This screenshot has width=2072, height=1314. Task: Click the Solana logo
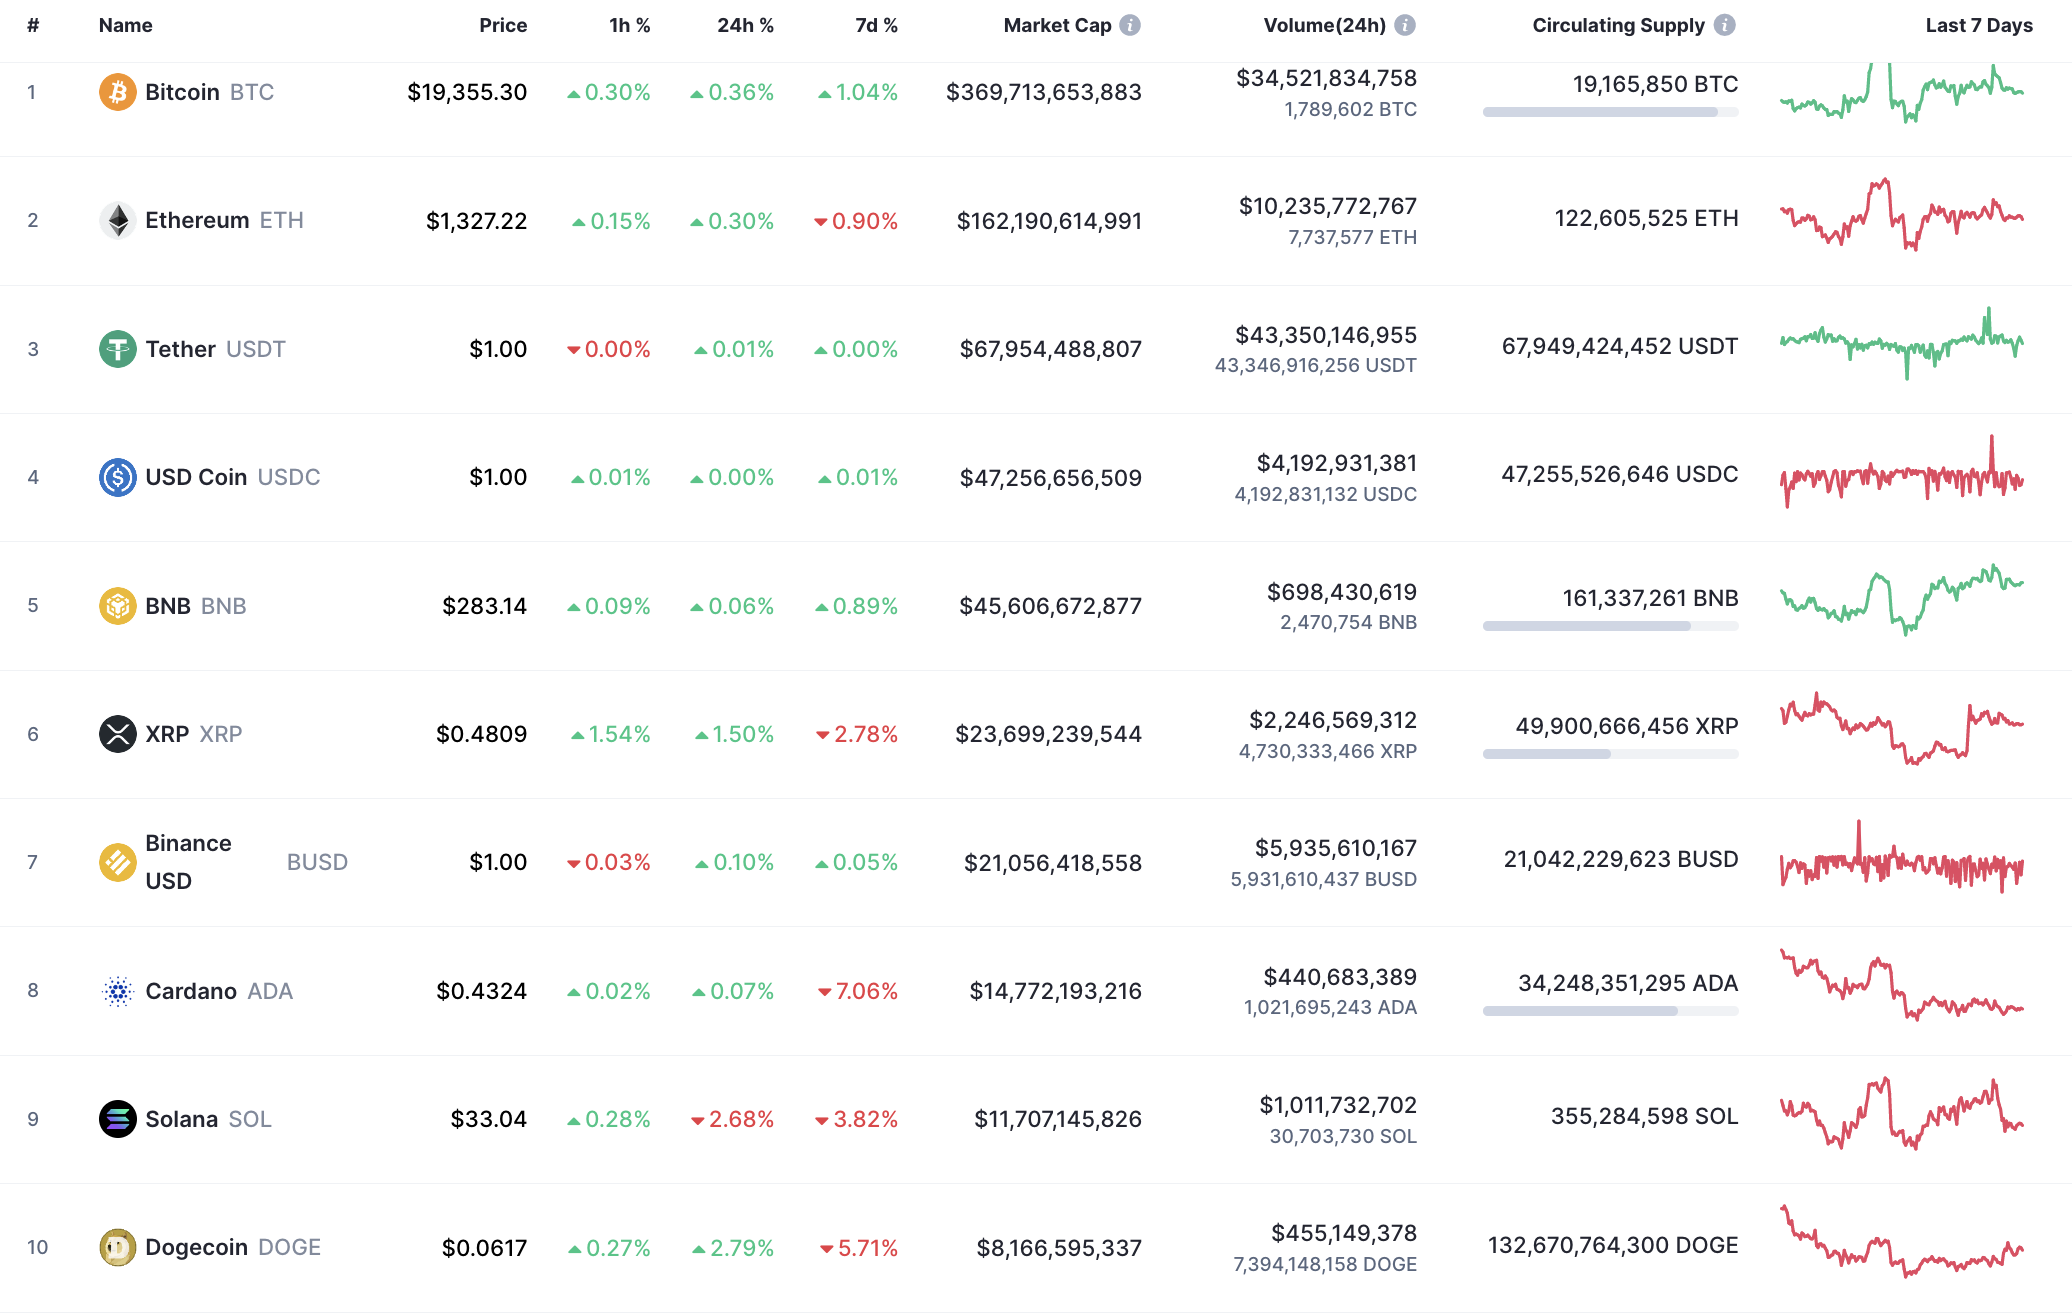[117, 1119]
